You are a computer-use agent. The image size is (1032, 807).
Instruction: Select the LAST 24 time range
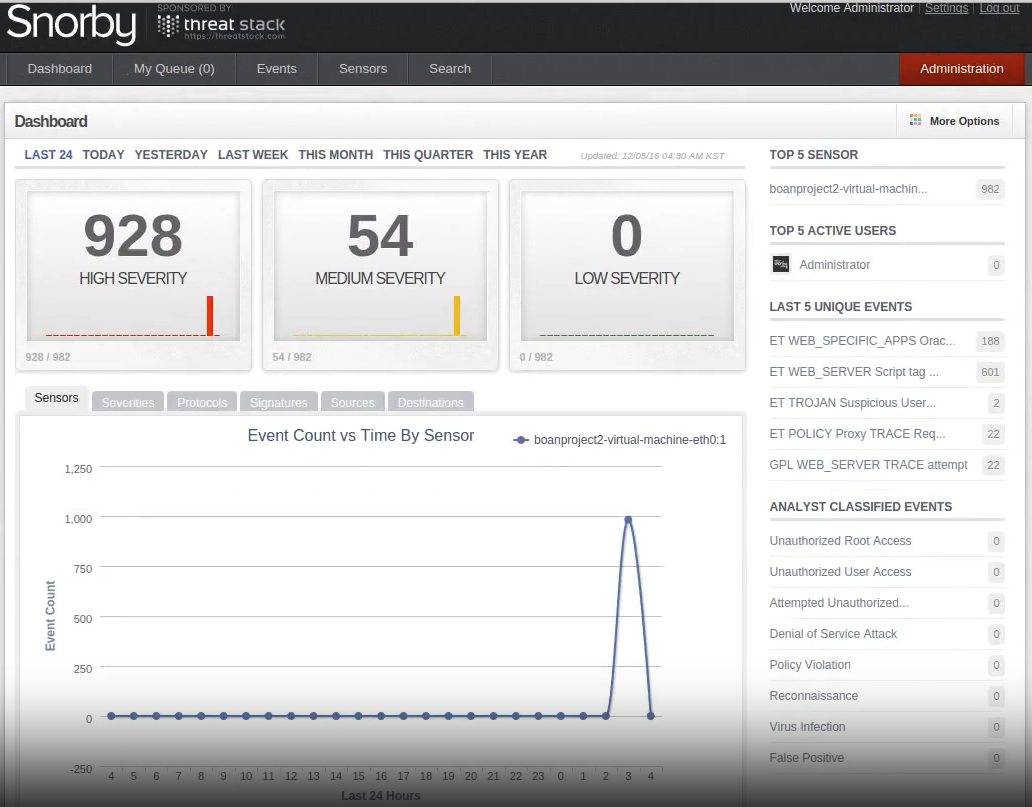pos(48,155)
